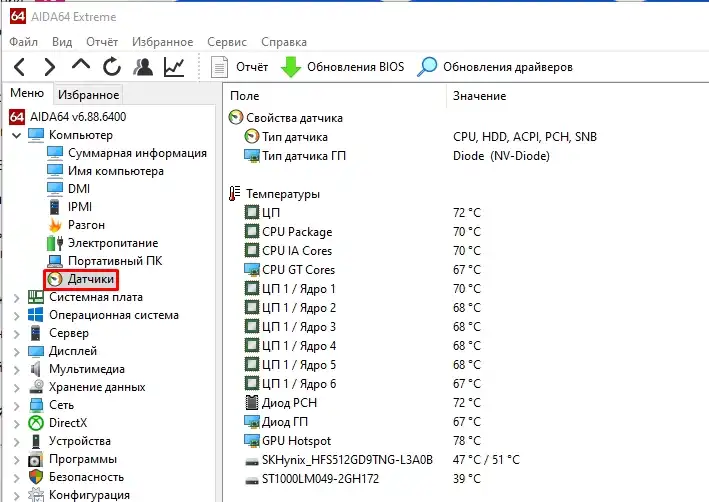Click the Отчёт toolbar button label
709x502 pixels.
click(252, 67)
